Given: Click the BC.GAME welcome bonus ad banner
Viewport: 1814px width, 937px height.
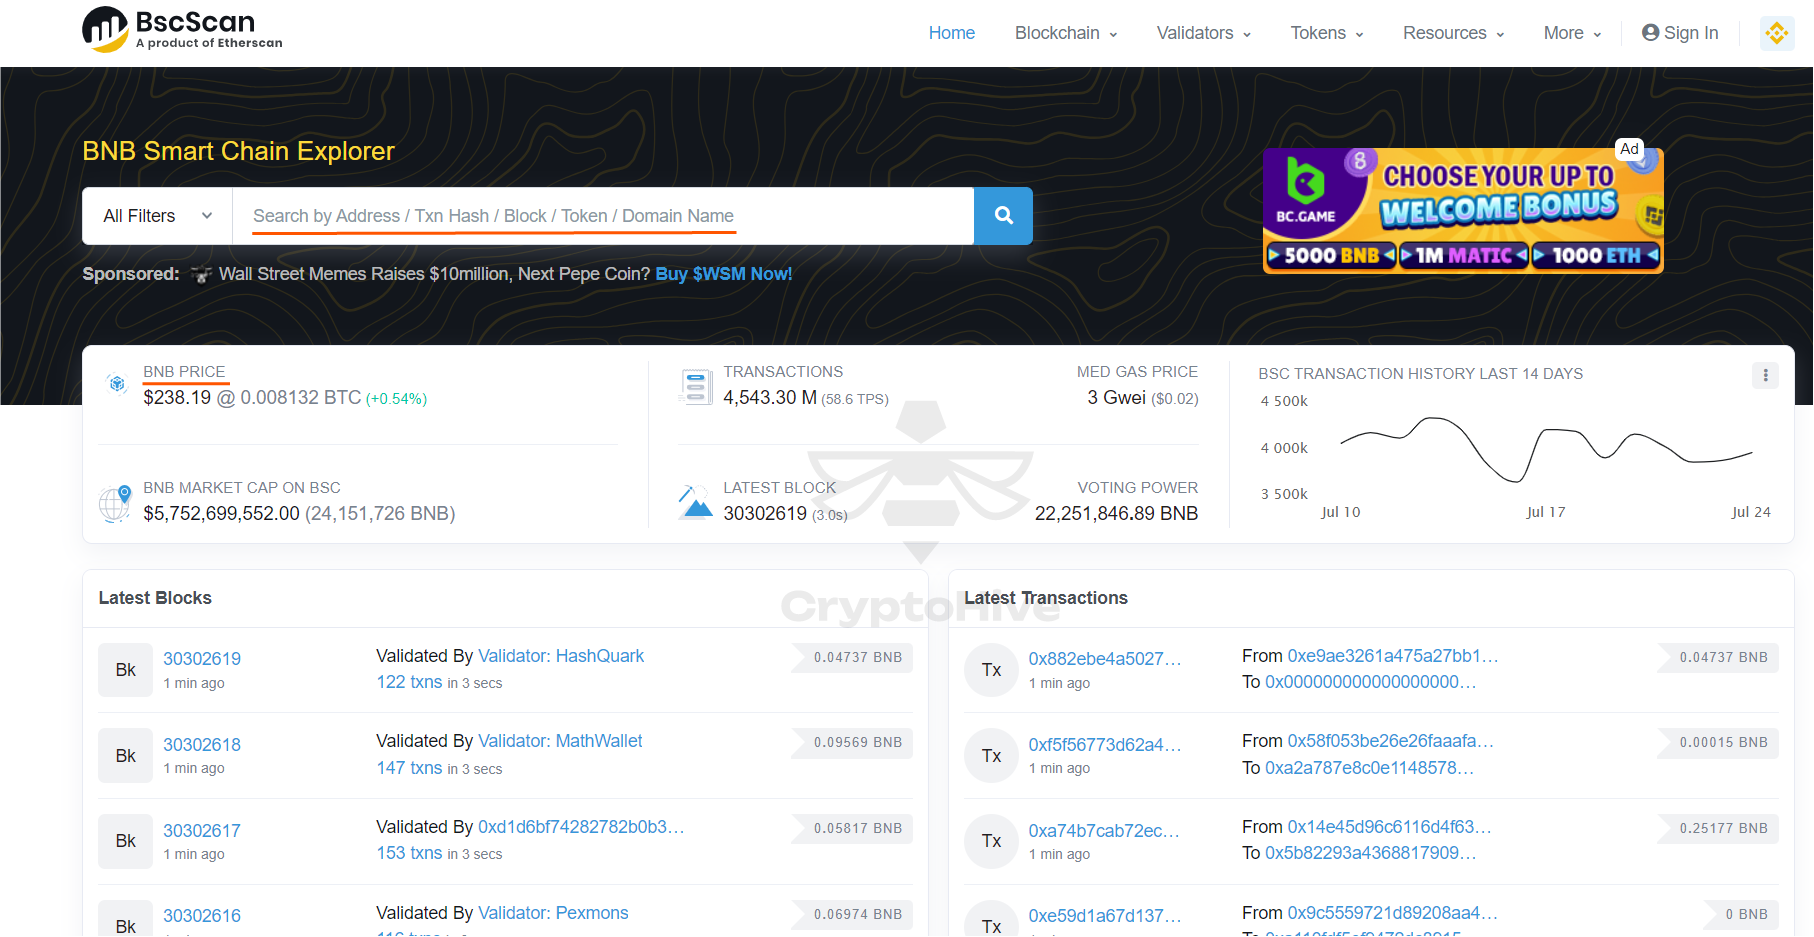Looking at the screenshot, I should (1463, 210).
